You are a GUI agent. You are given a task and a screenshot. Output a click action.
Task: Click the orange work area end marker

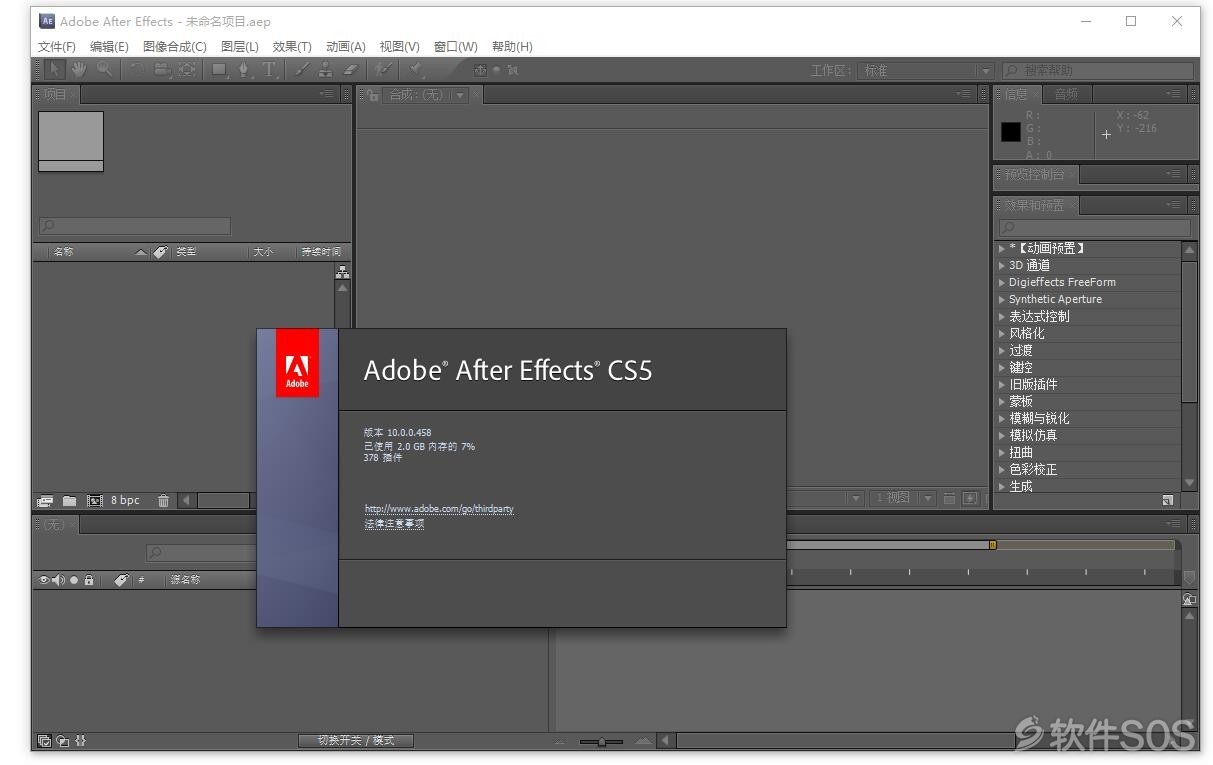[x=992, y=545]
